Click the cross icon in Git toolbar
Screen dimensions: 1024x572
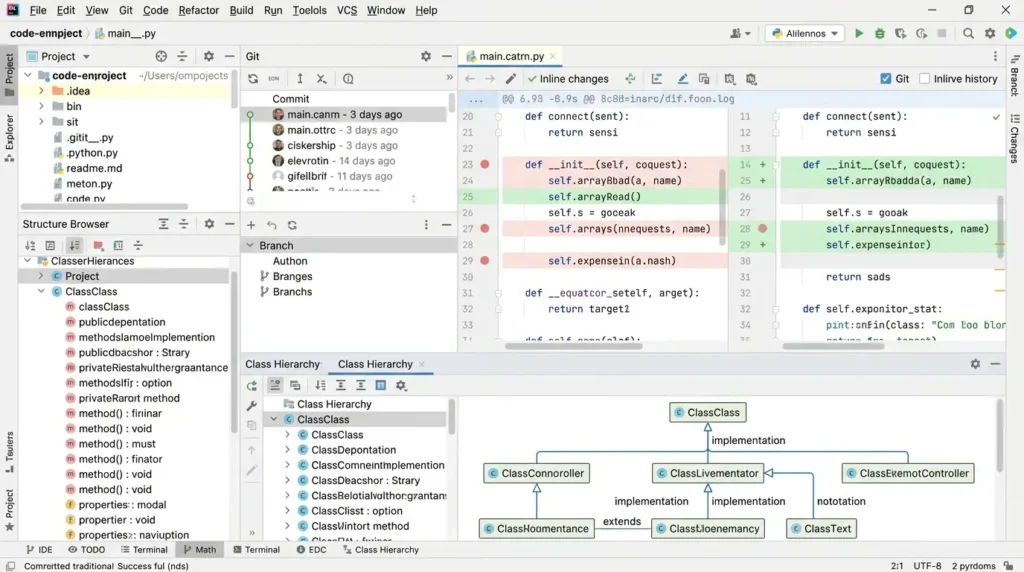click(x=321, y=79)
